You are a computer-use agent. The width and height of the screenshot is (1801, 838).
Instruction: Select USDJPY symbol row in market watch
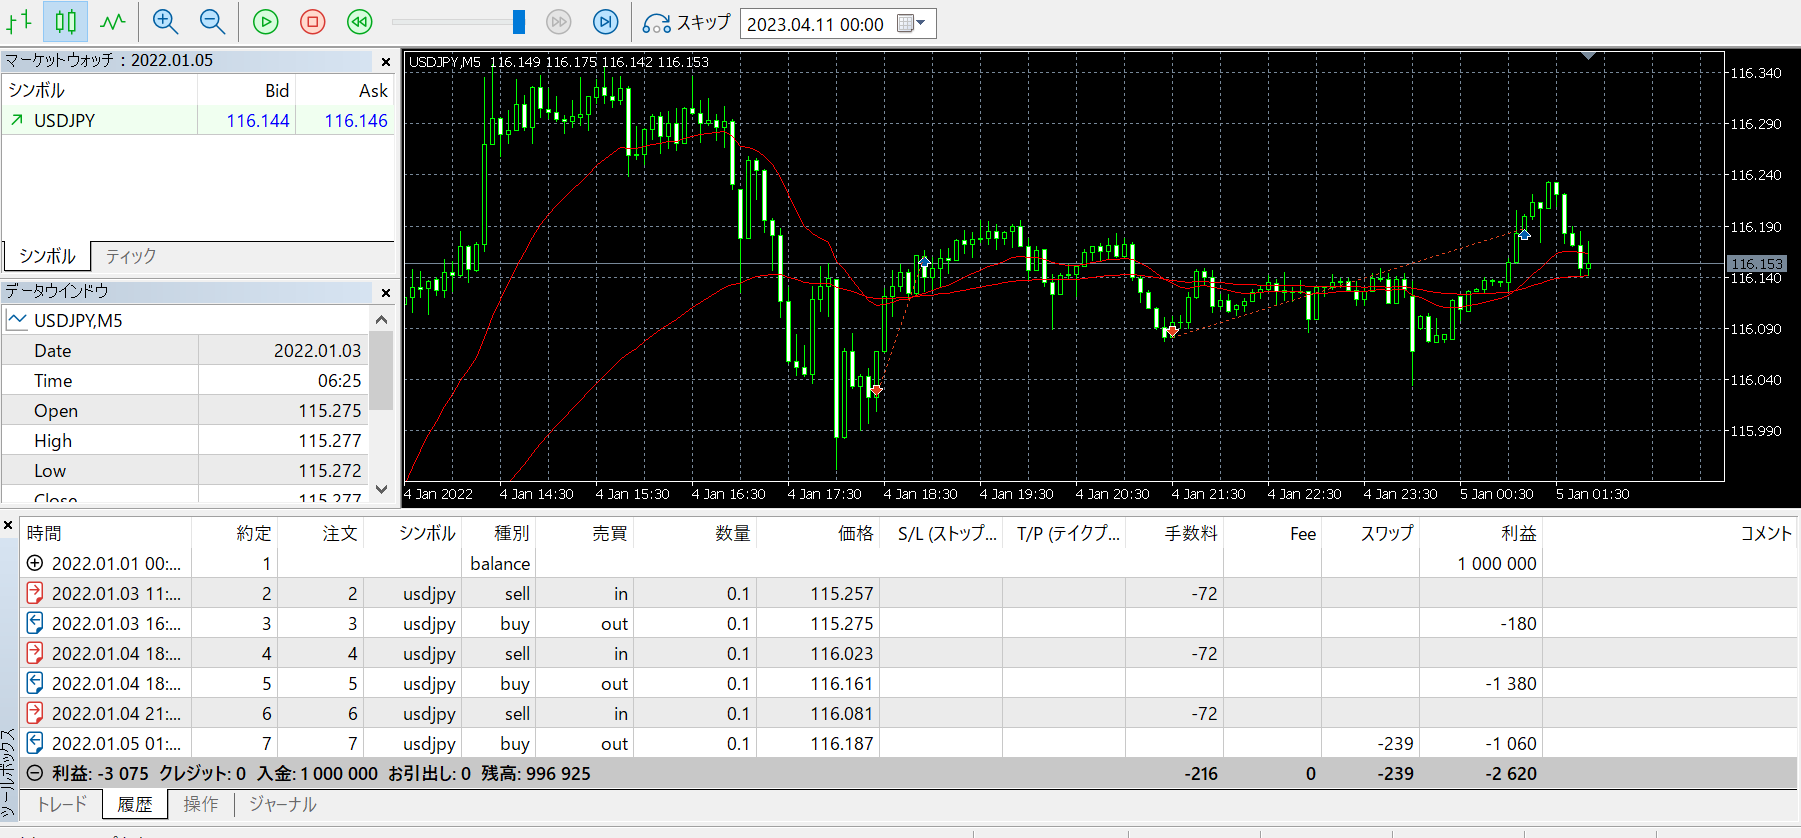pos(198,120)
